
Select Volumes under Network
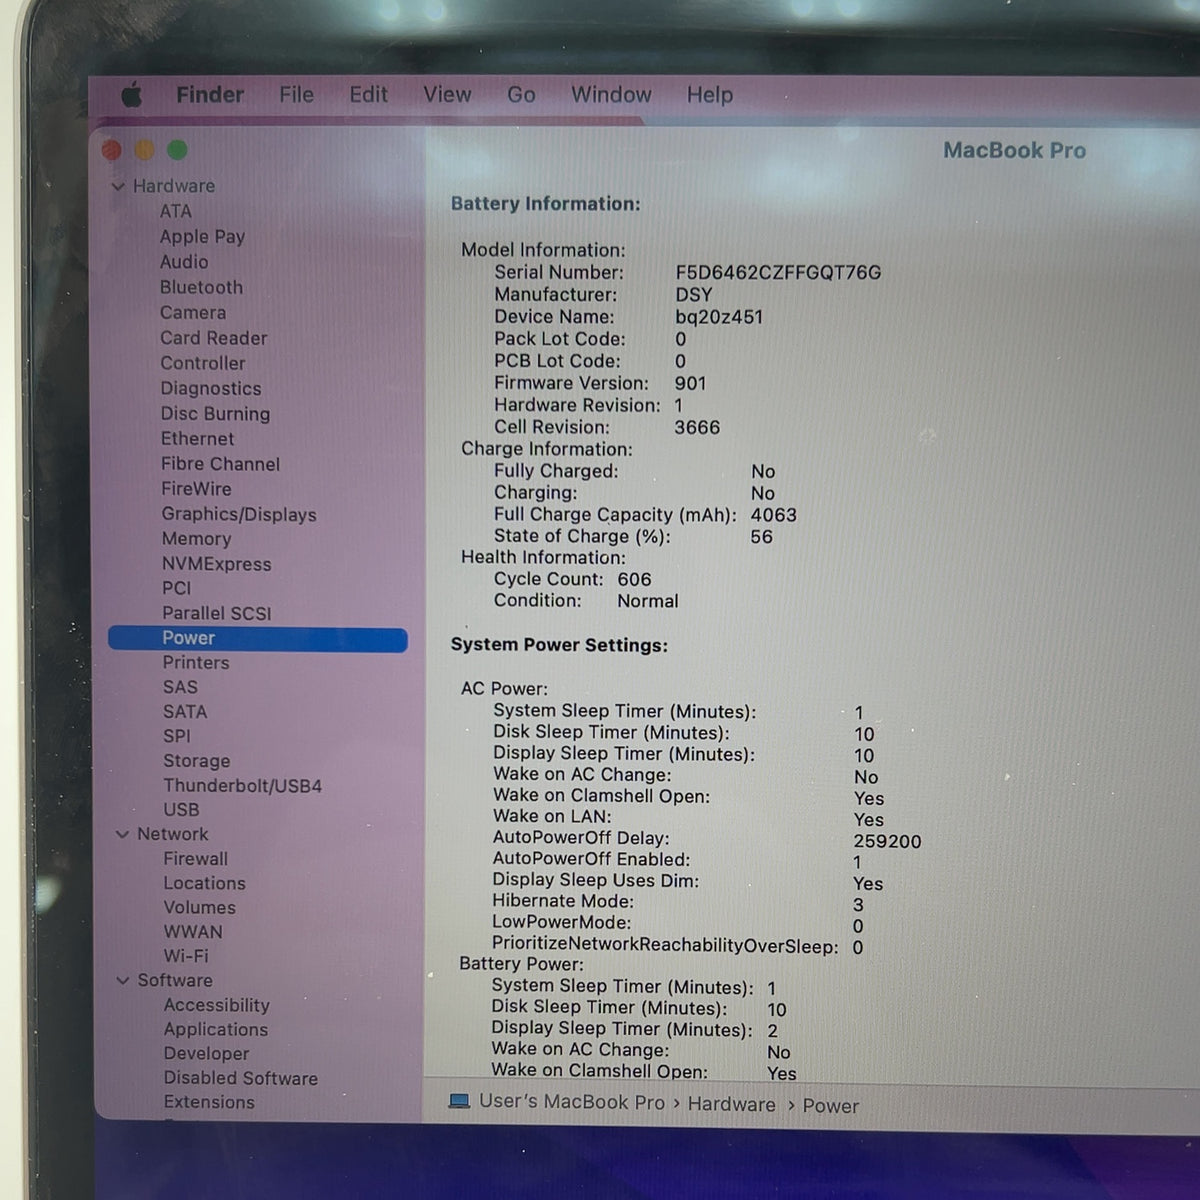pyautogui.click(x=200, y=908)
